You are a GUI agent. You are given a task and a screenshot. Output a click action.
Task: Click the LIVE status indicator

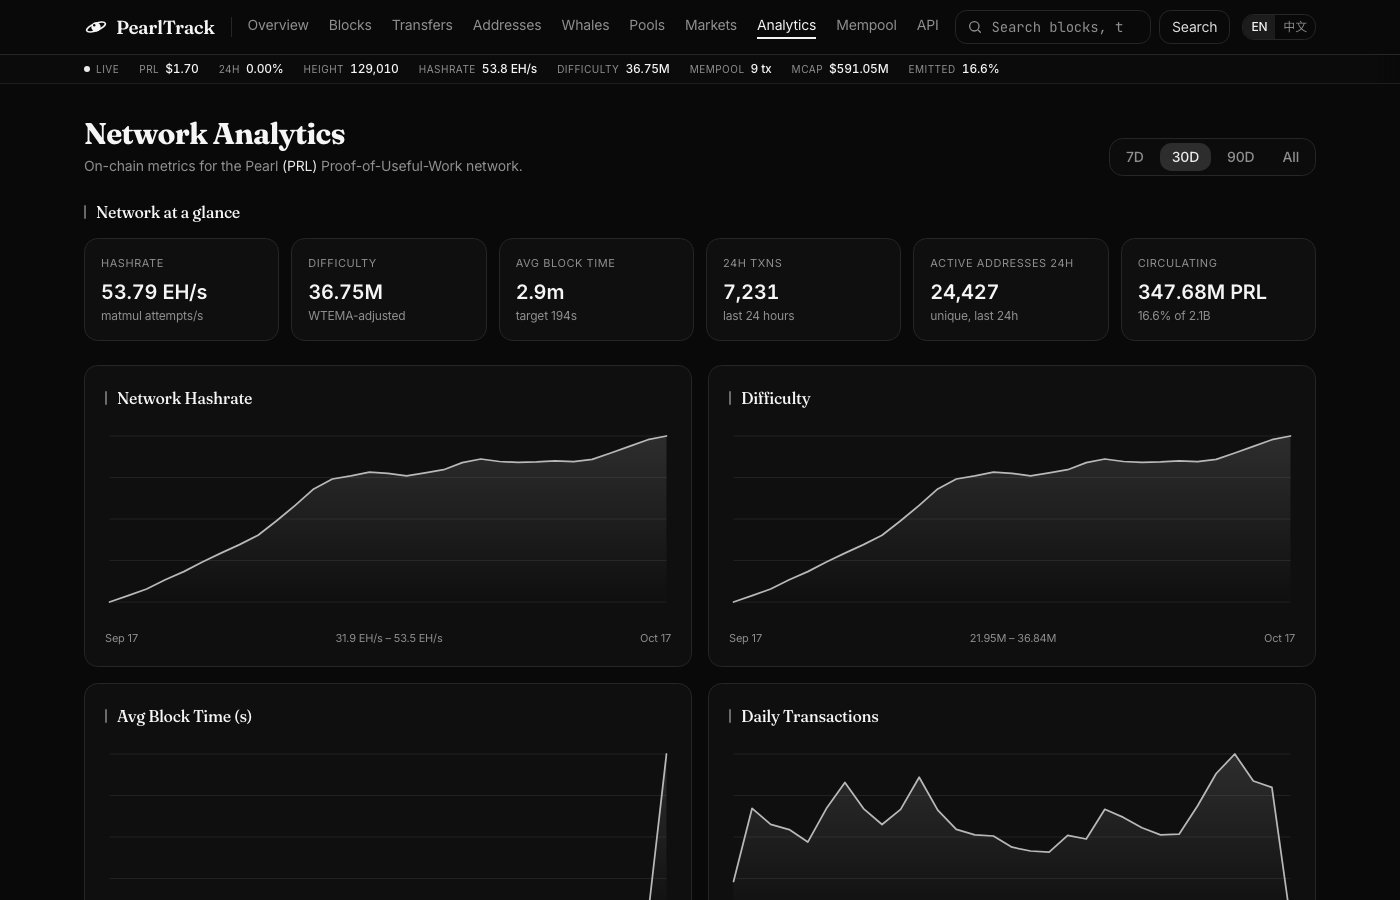pos(102,69)
